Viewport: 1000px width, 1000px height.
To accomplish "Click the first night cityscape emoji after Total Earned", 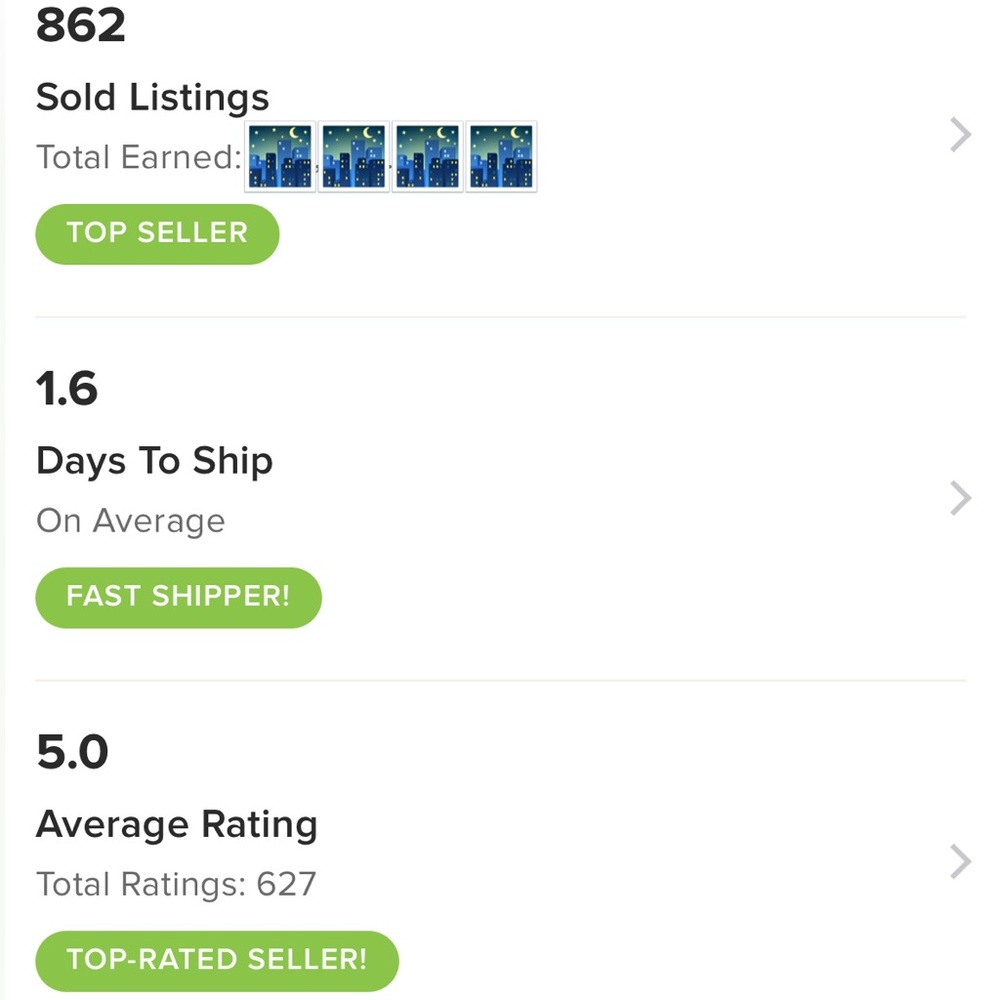I will pyautogui.click(x=280, y=157).
